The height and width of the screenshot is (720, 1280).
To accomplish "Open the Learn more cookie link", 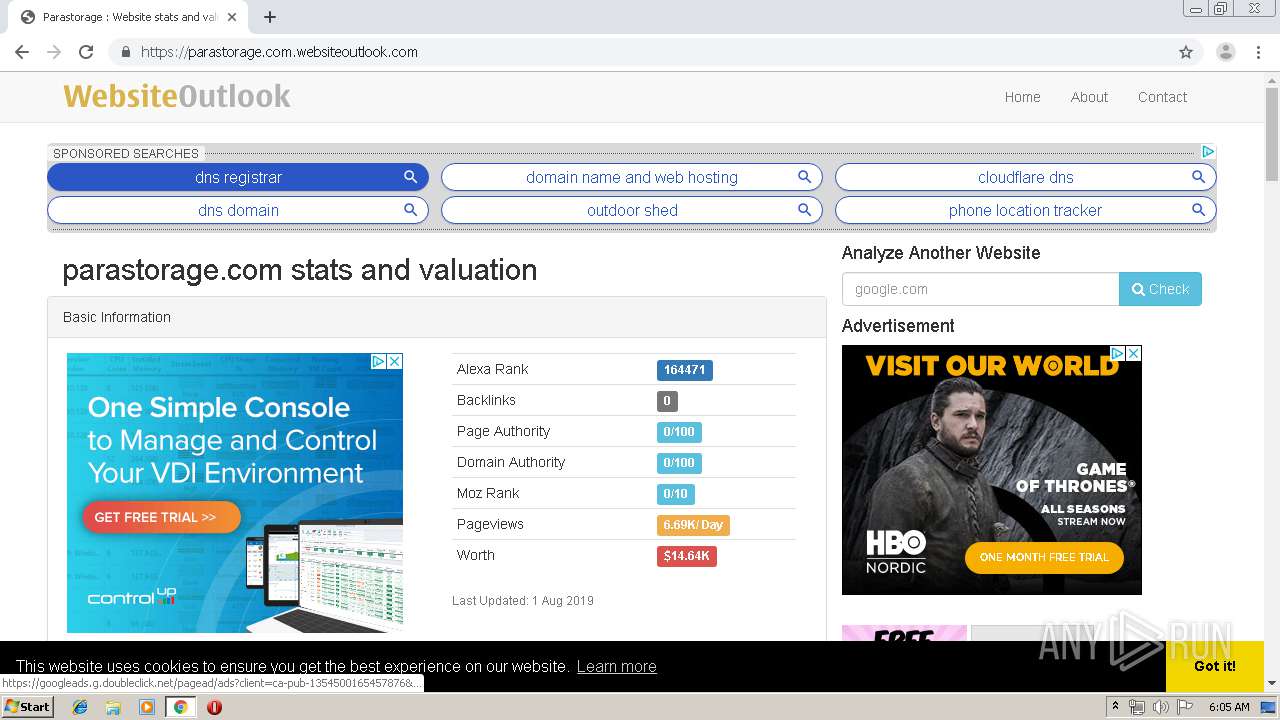I will click(616, 666).
